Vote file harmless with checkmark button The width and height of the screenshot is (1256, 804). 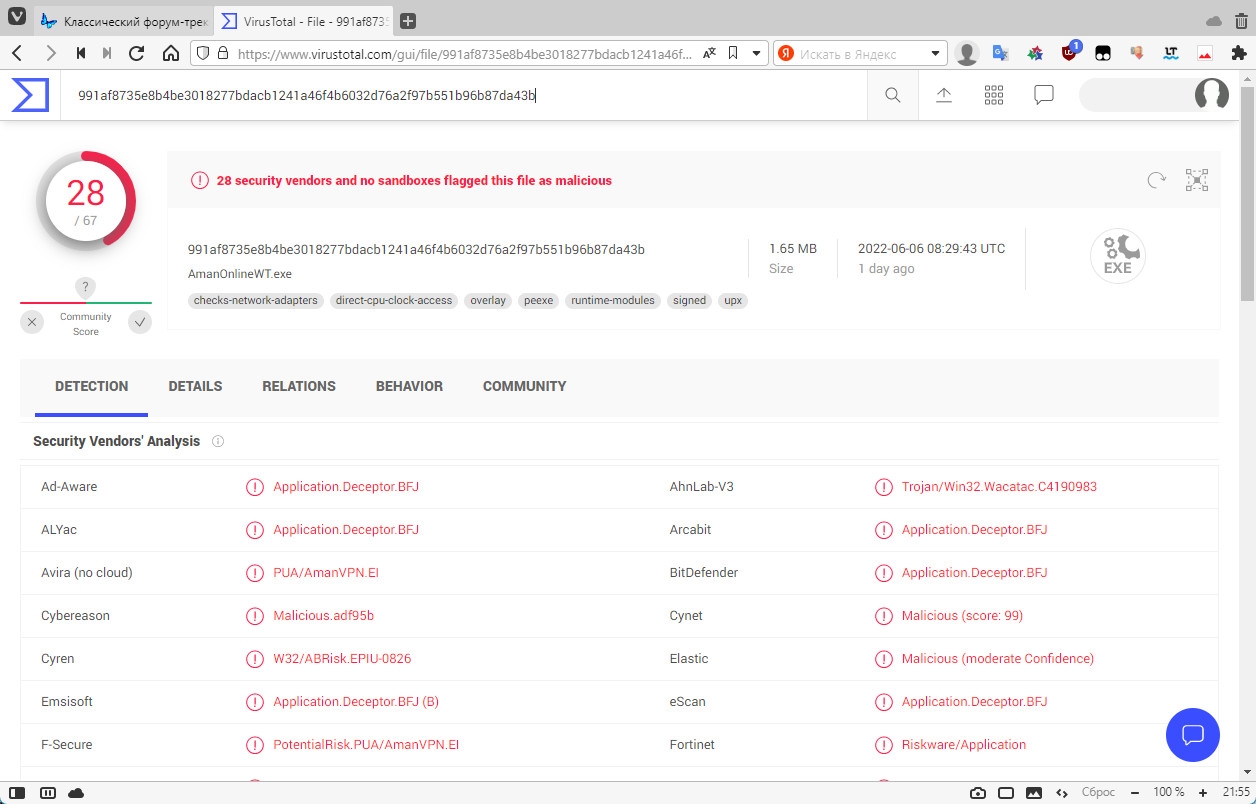point(140,322)
